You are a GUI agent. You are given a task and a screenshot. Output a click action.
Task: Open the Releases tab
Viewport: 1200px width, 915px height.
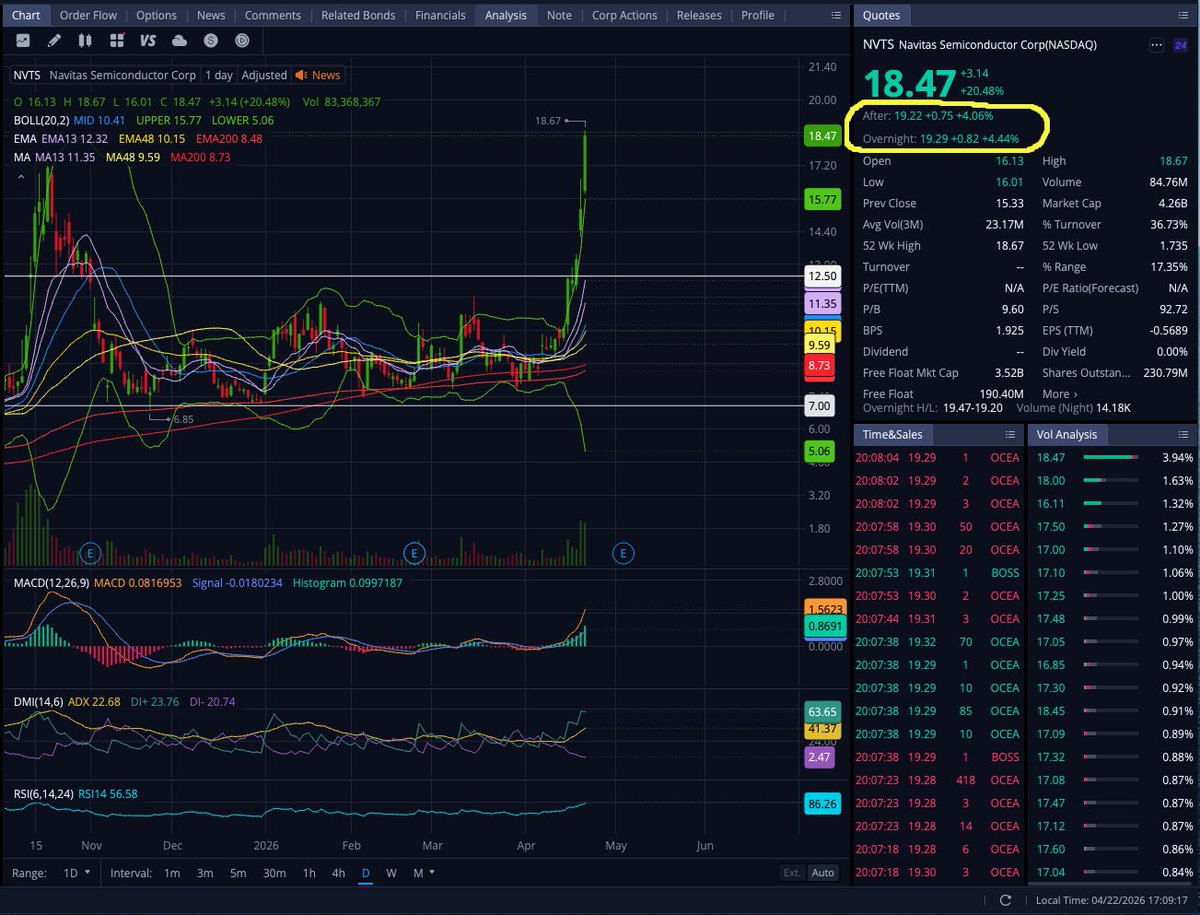pos(699,15)
